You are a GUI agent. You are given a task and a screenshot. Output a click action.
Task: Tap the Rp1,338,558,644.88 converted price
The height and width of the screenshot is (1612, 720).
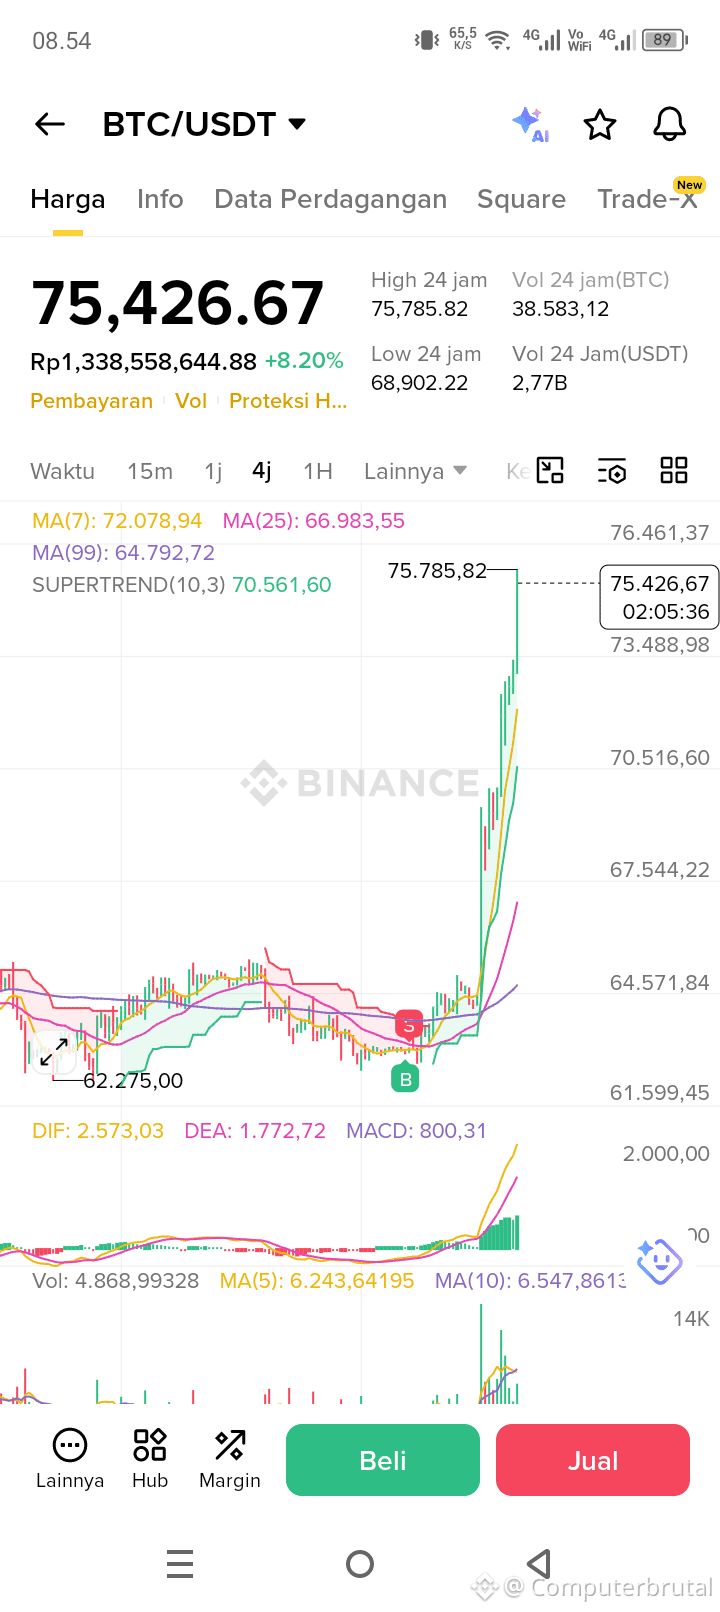[143, 361]
